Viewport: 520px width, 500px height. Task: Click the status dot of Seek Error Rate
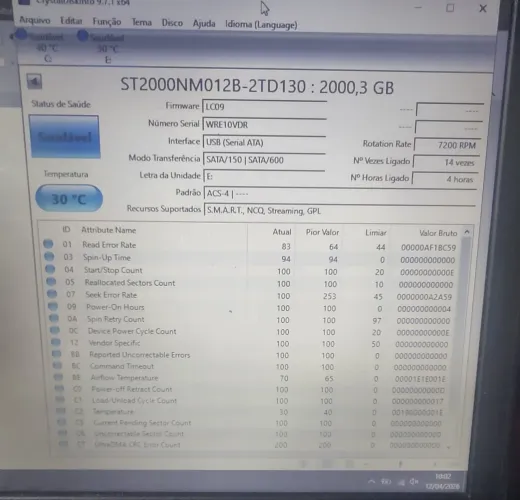[52, 294]
